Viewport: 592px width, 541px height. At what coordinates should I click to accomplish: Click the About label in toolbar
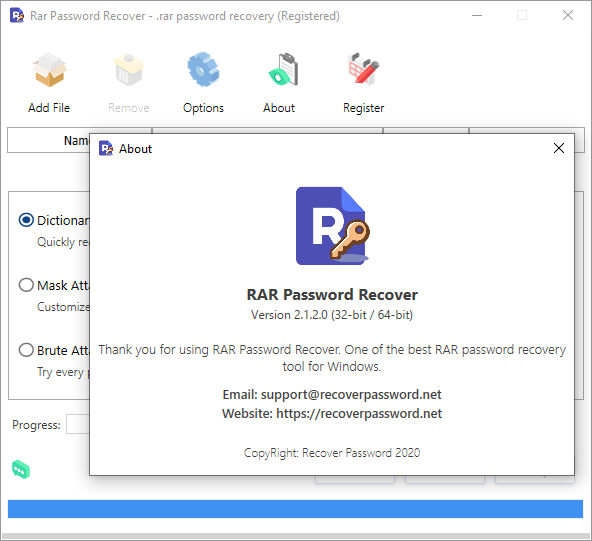[279, 108]
